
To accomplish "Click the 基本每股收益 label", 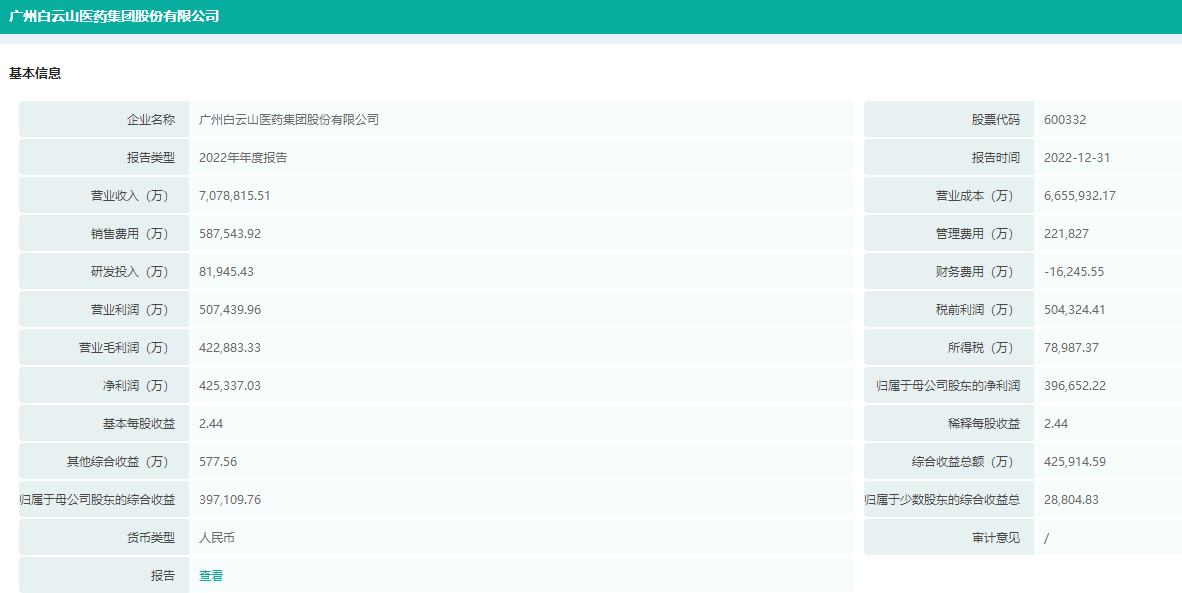I will (139, 423).
